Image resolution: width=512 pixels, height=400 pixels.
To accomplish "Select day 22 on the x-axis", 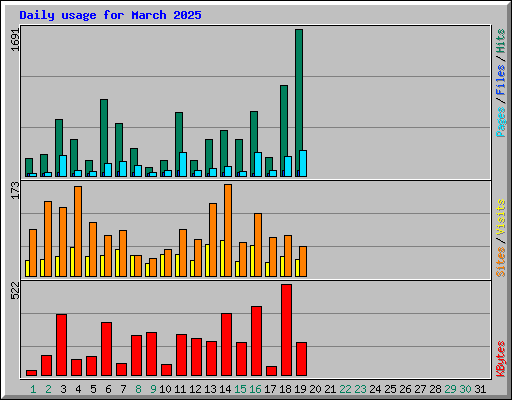I will (x=345, y=389).
